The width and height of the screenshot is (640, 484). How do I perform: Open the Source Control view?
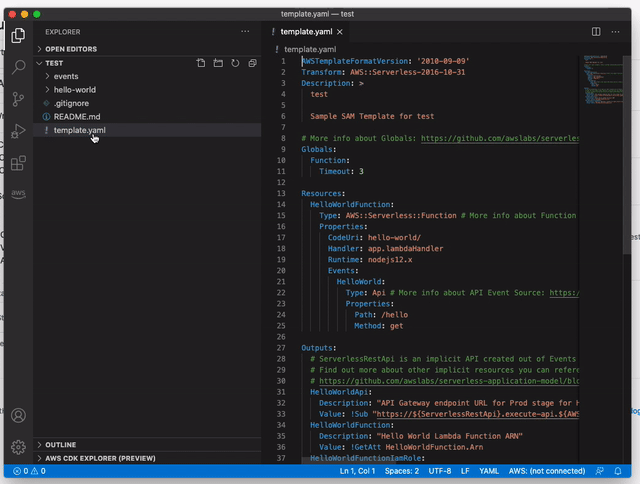(18, 98)
